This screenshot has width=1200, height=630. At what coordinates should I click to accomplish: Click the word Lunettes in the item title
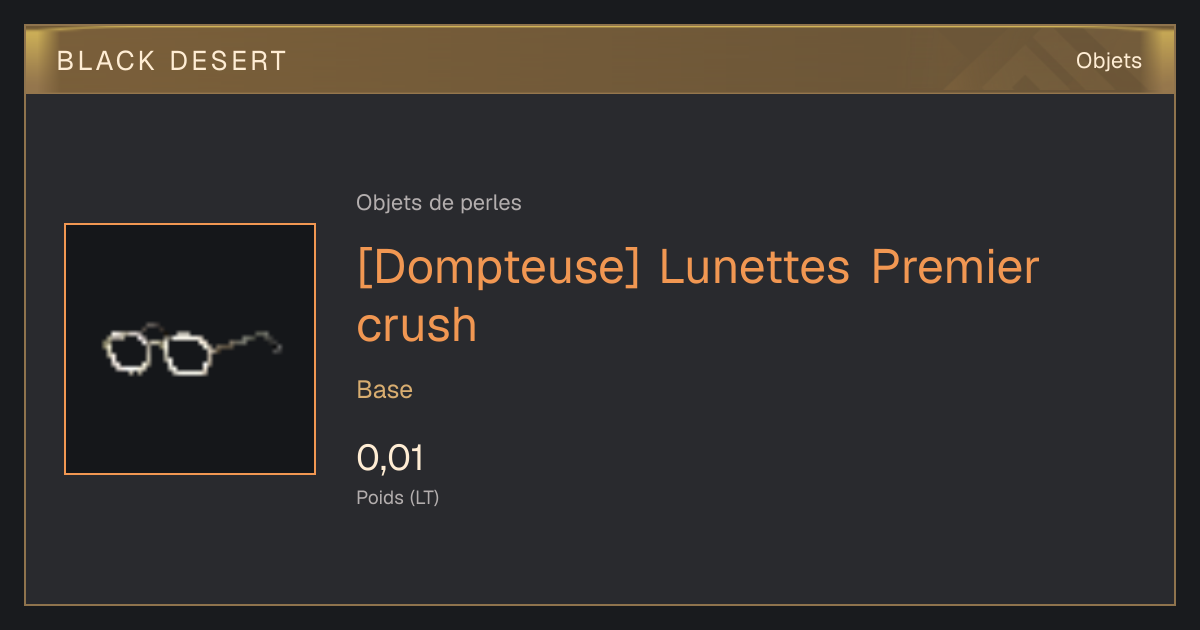point(754,268)
